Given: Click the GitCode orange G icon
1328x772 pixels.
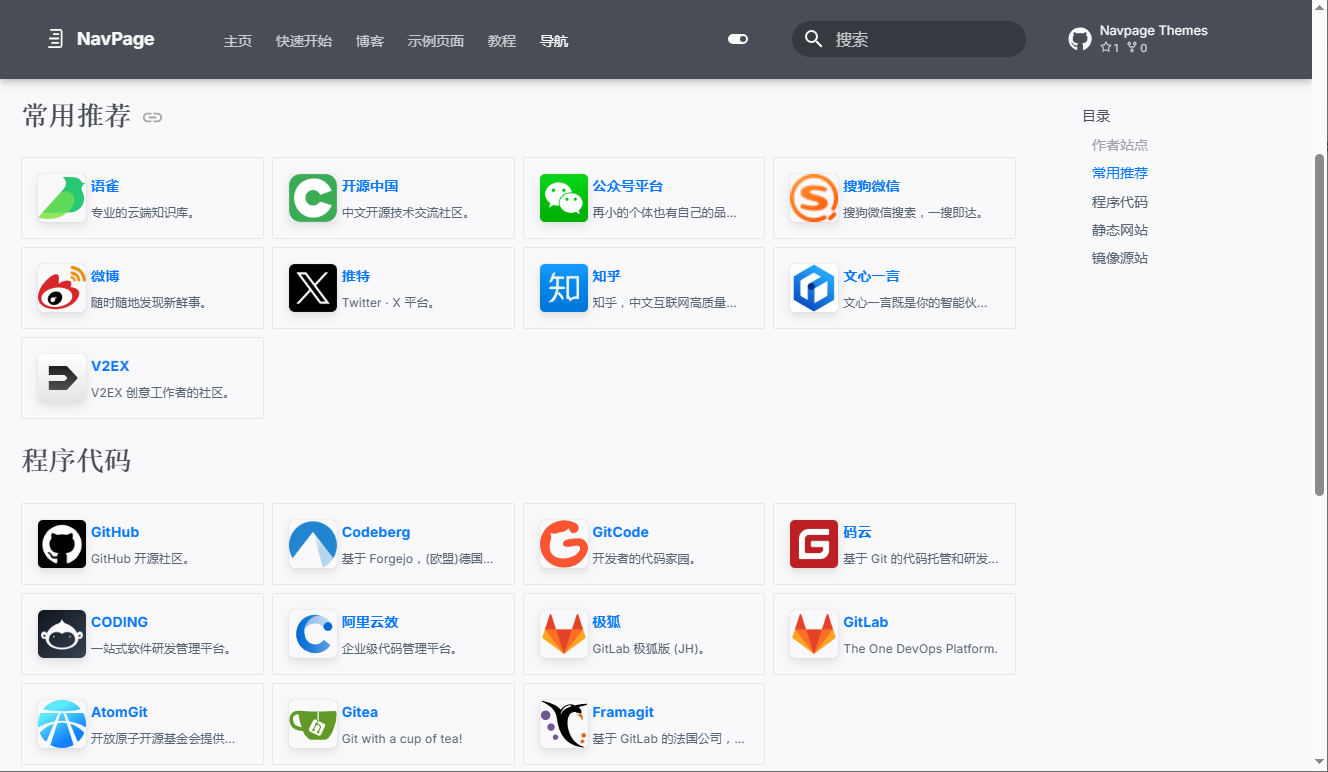Looking at the screenshot, I should point(564,544).
